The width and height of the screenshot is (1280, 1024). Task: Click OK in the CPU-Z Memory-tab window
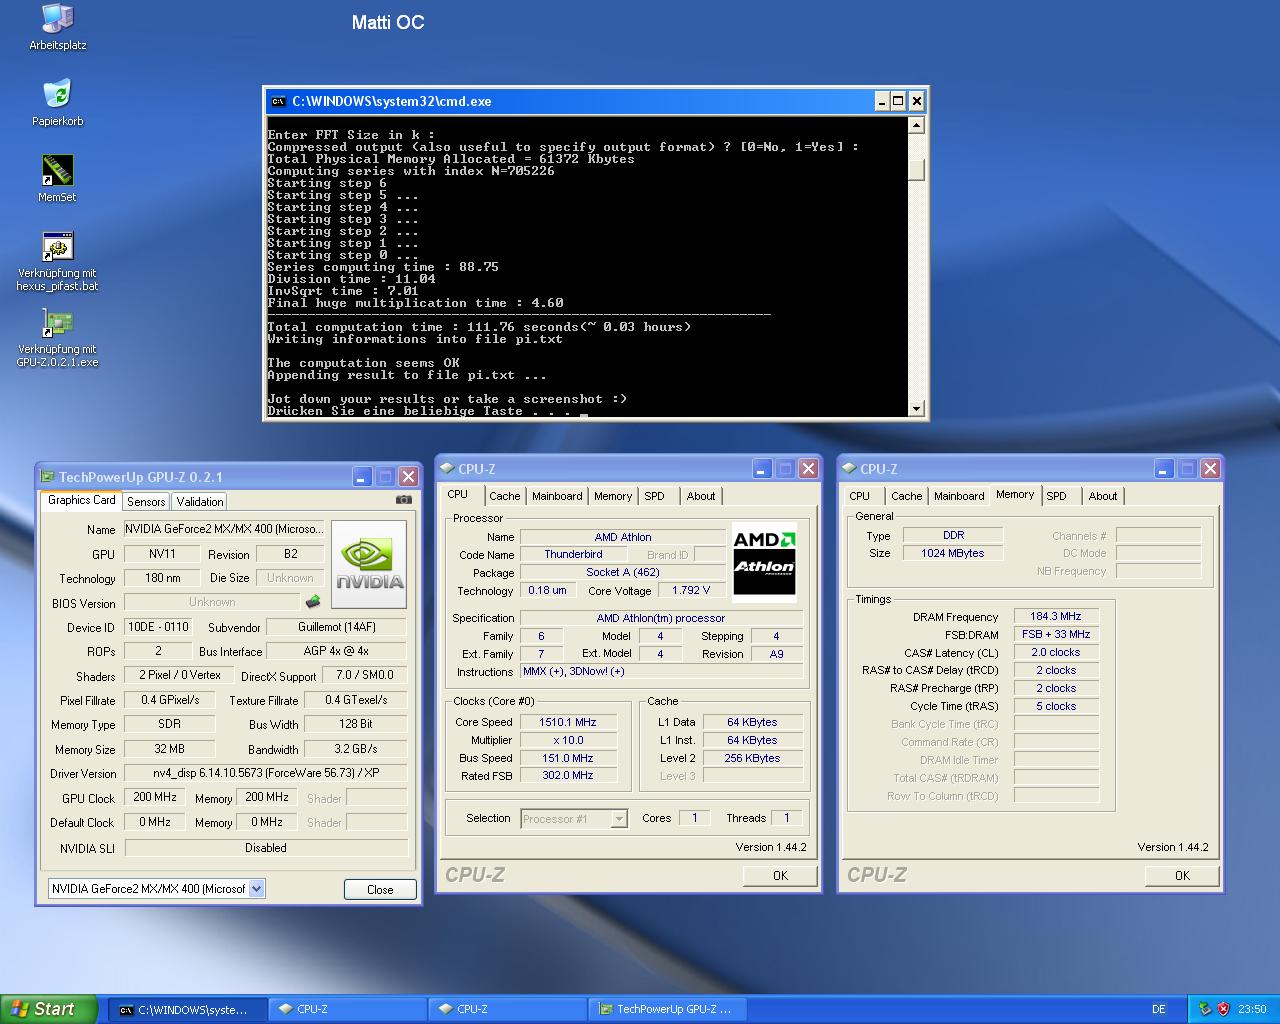click(x=1182, y=875)
